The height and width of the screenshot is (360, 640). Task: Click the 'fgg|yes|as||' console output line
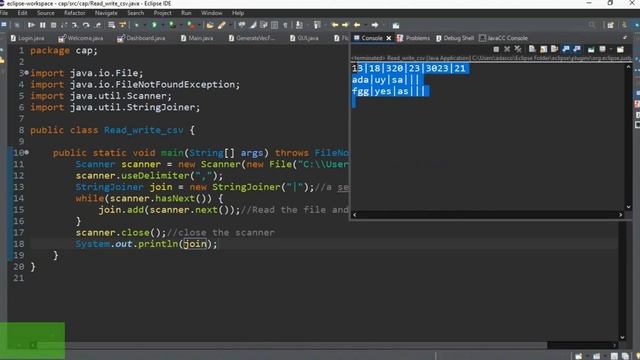(x=389, y=91)
